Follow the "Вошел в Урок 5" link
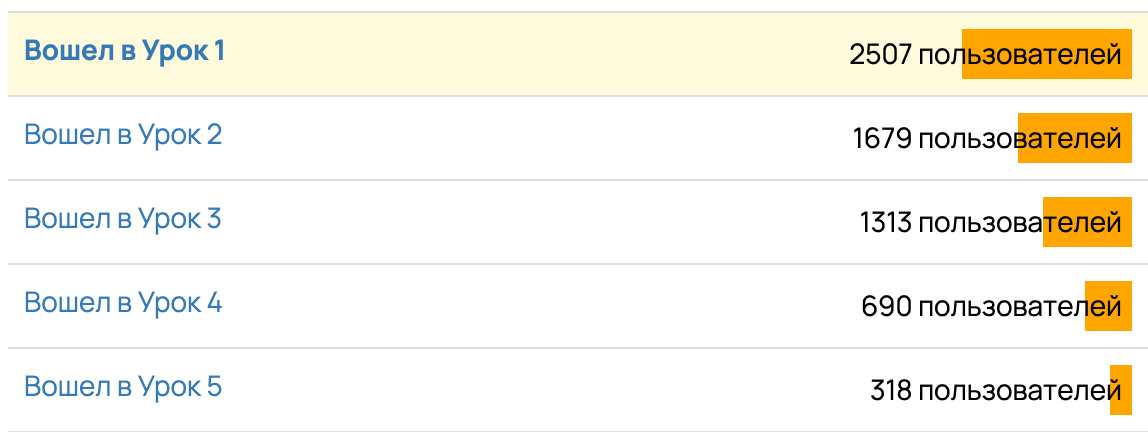This screenshot has width=1148, height=432. (123, 387)
